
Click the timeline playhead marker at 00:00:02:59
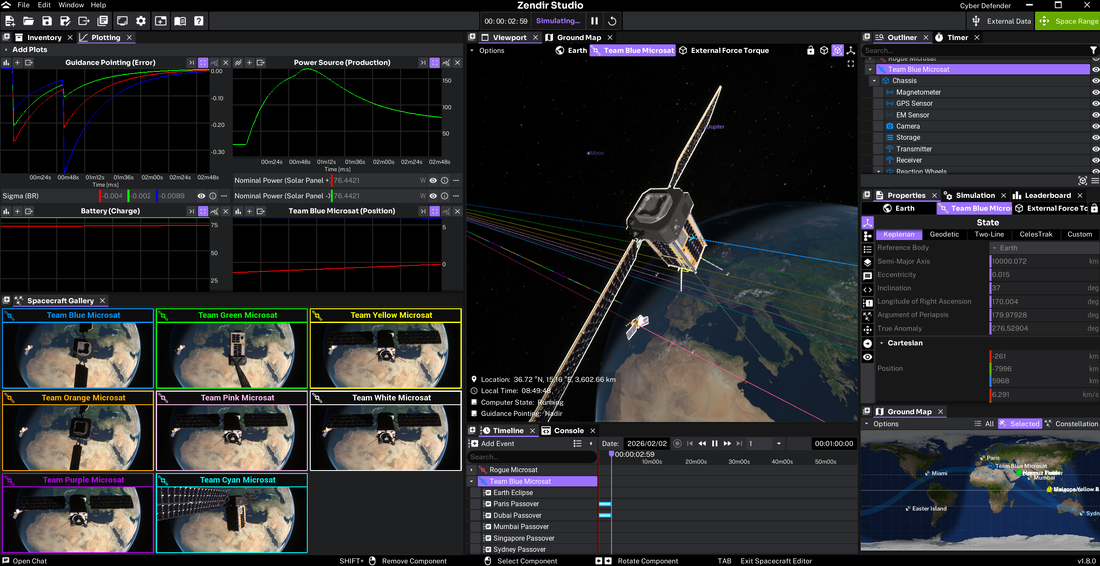coord(611,454)
